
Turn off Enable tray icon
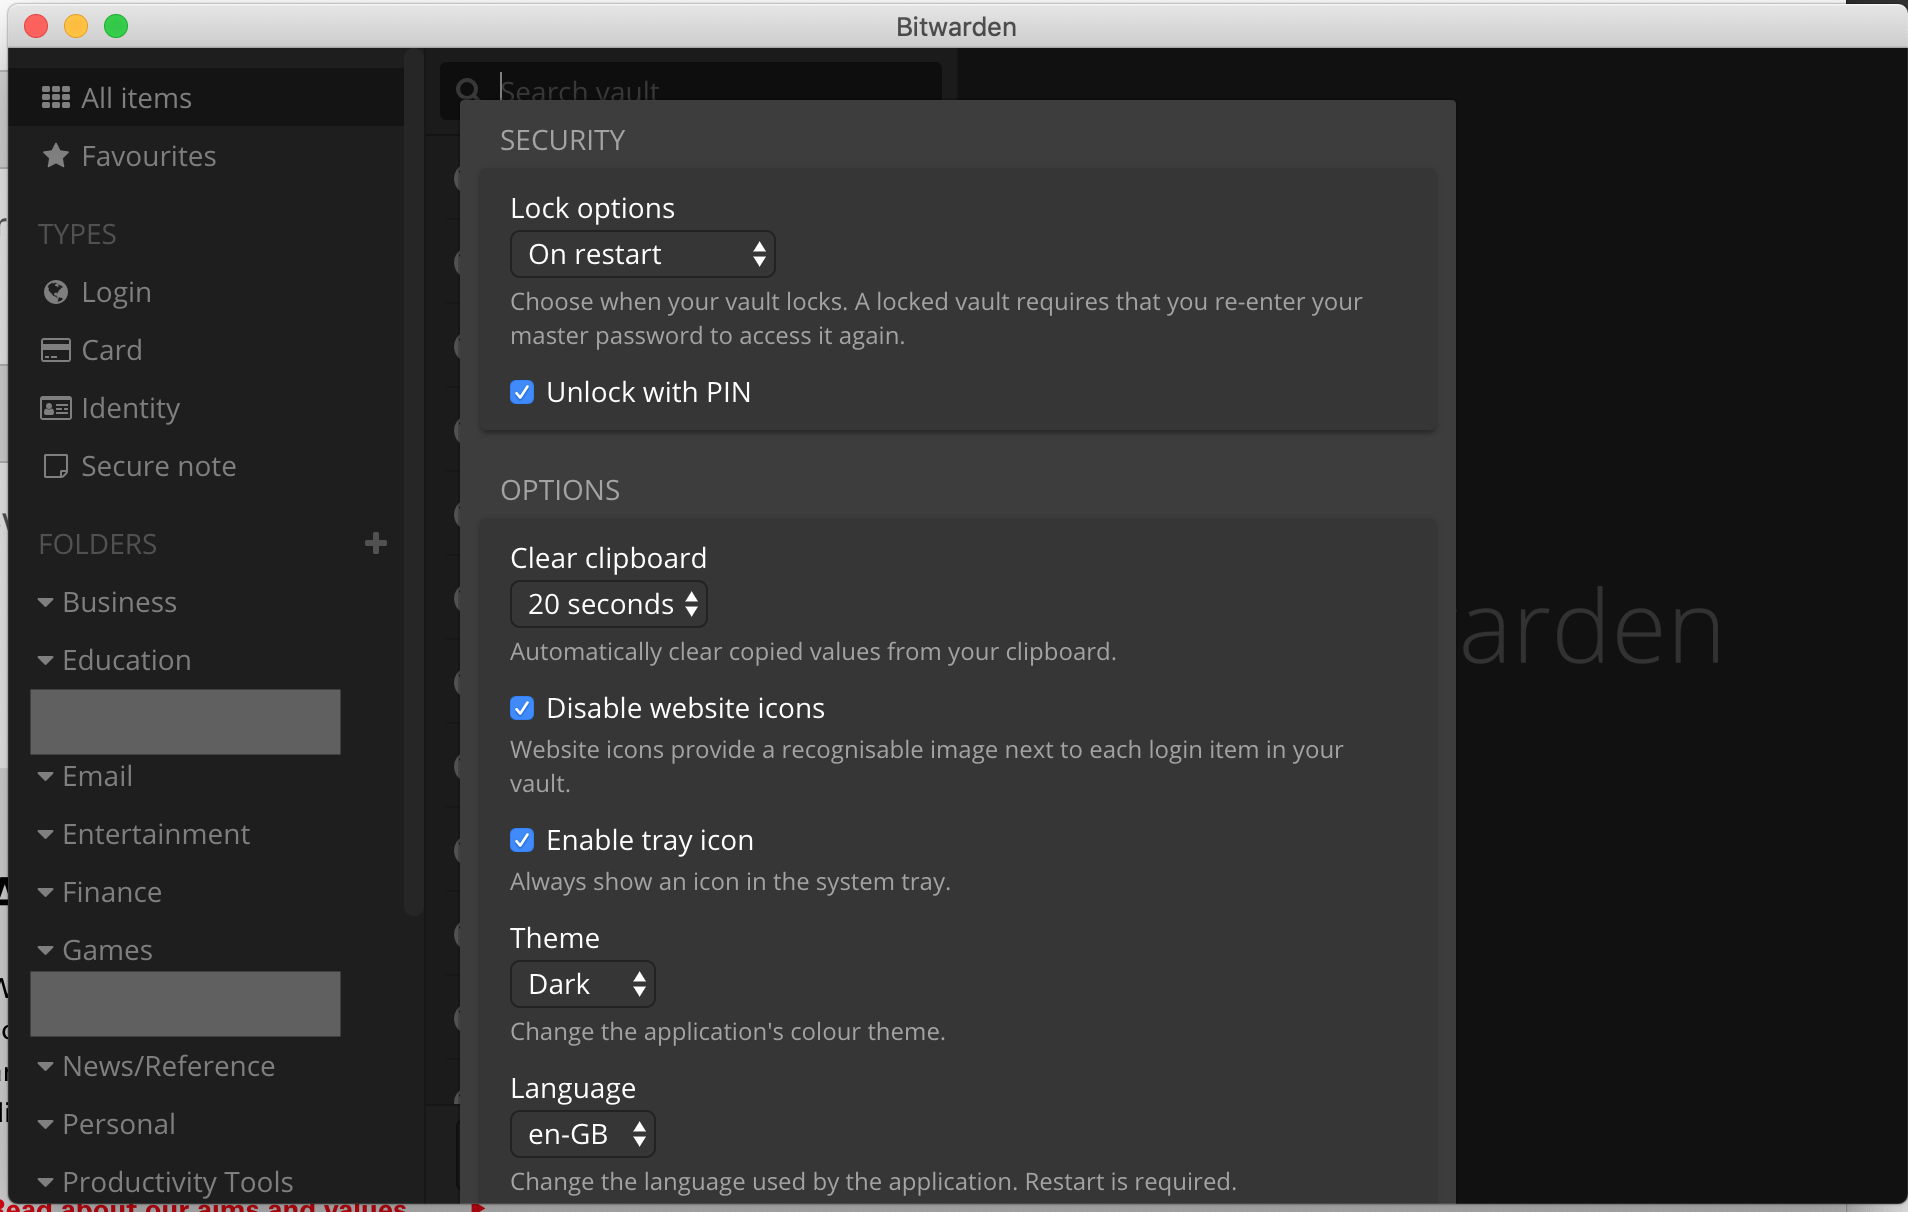click(x=522, y=840)
